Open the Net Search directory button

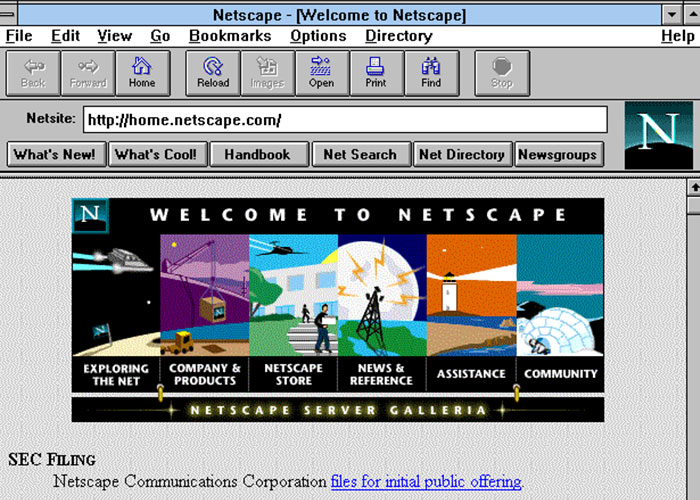coord(360,154)
